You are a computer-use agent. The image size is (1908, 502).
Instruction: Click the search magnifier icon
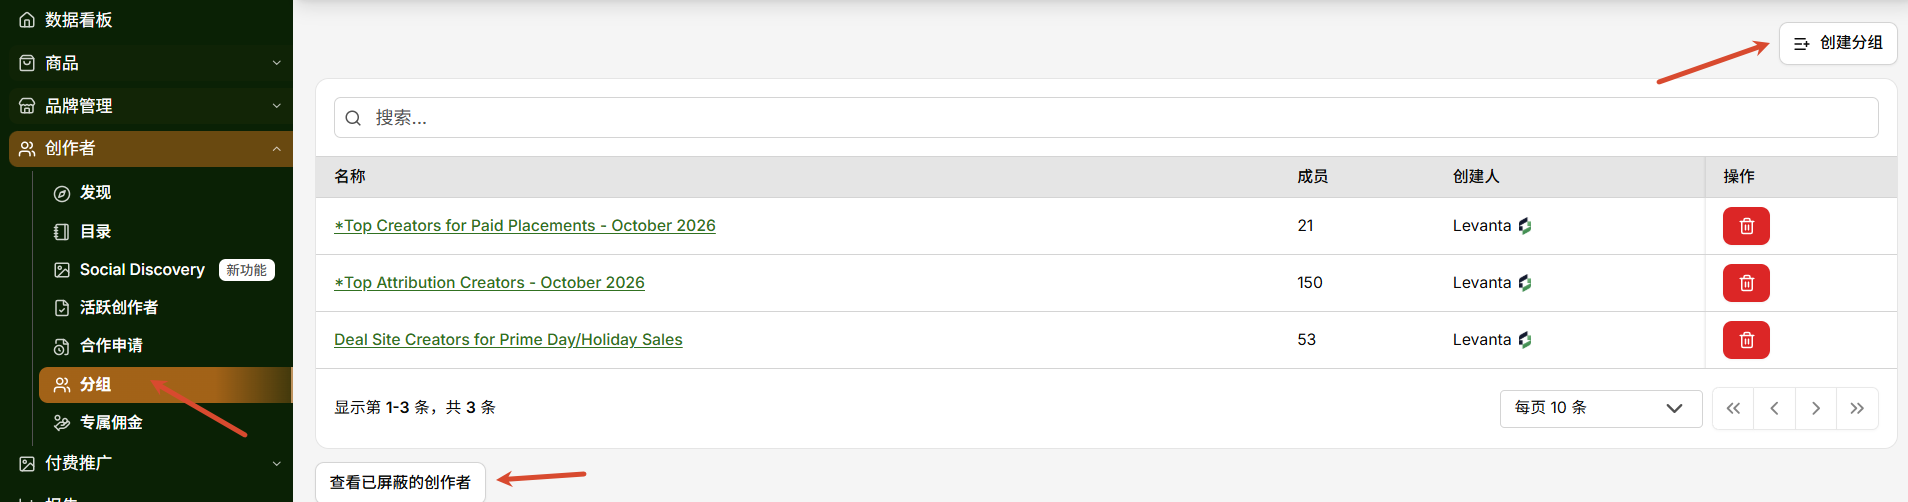point(353,118)
